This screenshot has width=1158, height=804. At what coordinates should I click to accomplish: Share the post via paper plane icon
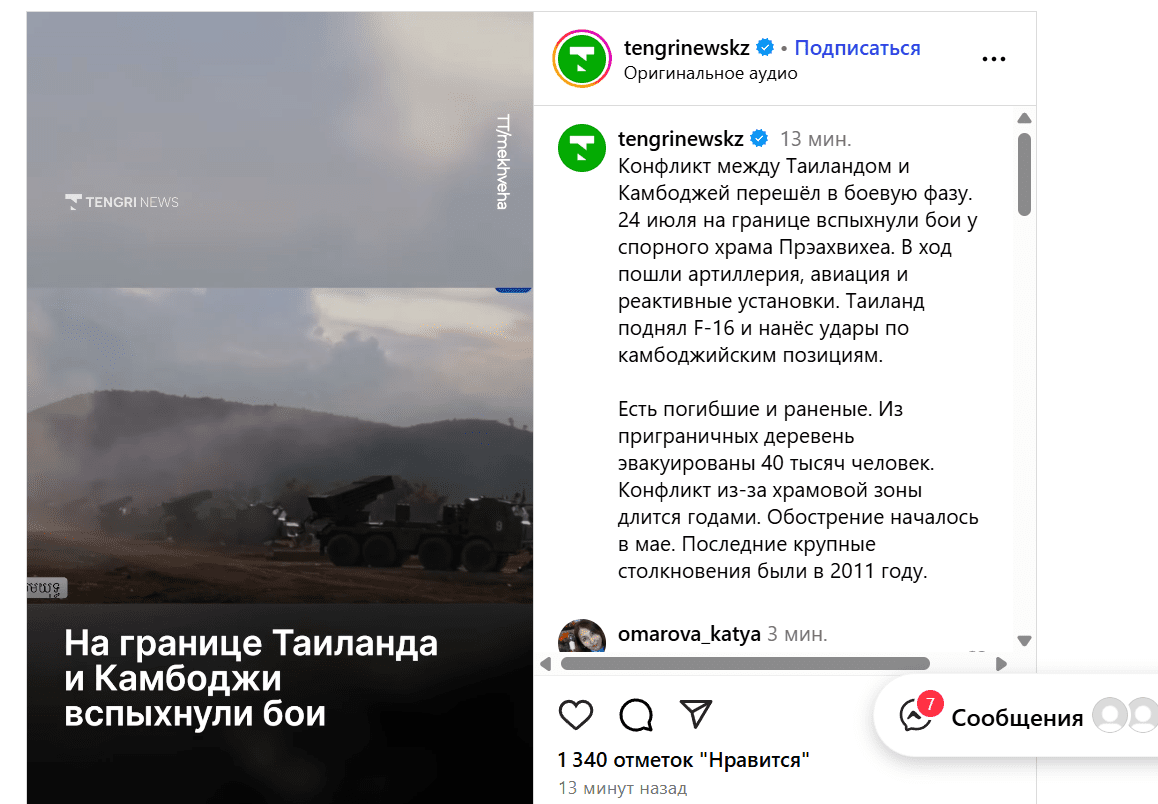pyautogui.click(x=696, y=714)
